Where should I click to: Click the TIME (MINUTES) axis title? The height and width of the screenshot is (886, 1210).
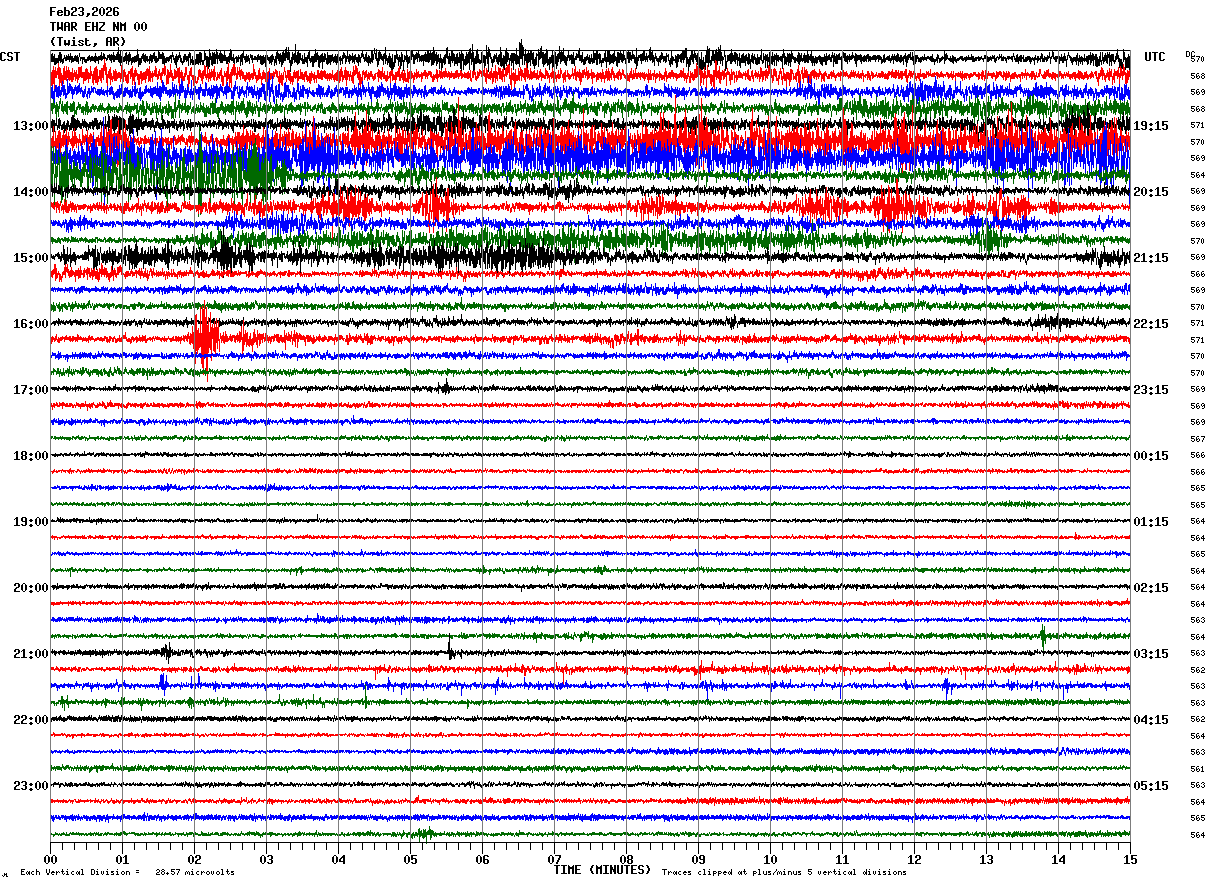tap(602, 870)
